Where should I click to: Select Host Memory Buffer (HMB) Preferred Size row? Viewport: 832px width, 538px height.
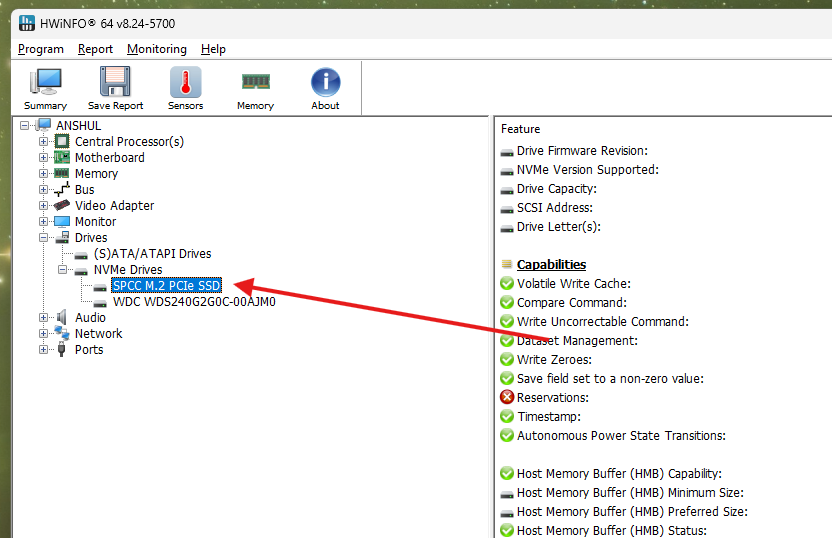tap(632, 511)
